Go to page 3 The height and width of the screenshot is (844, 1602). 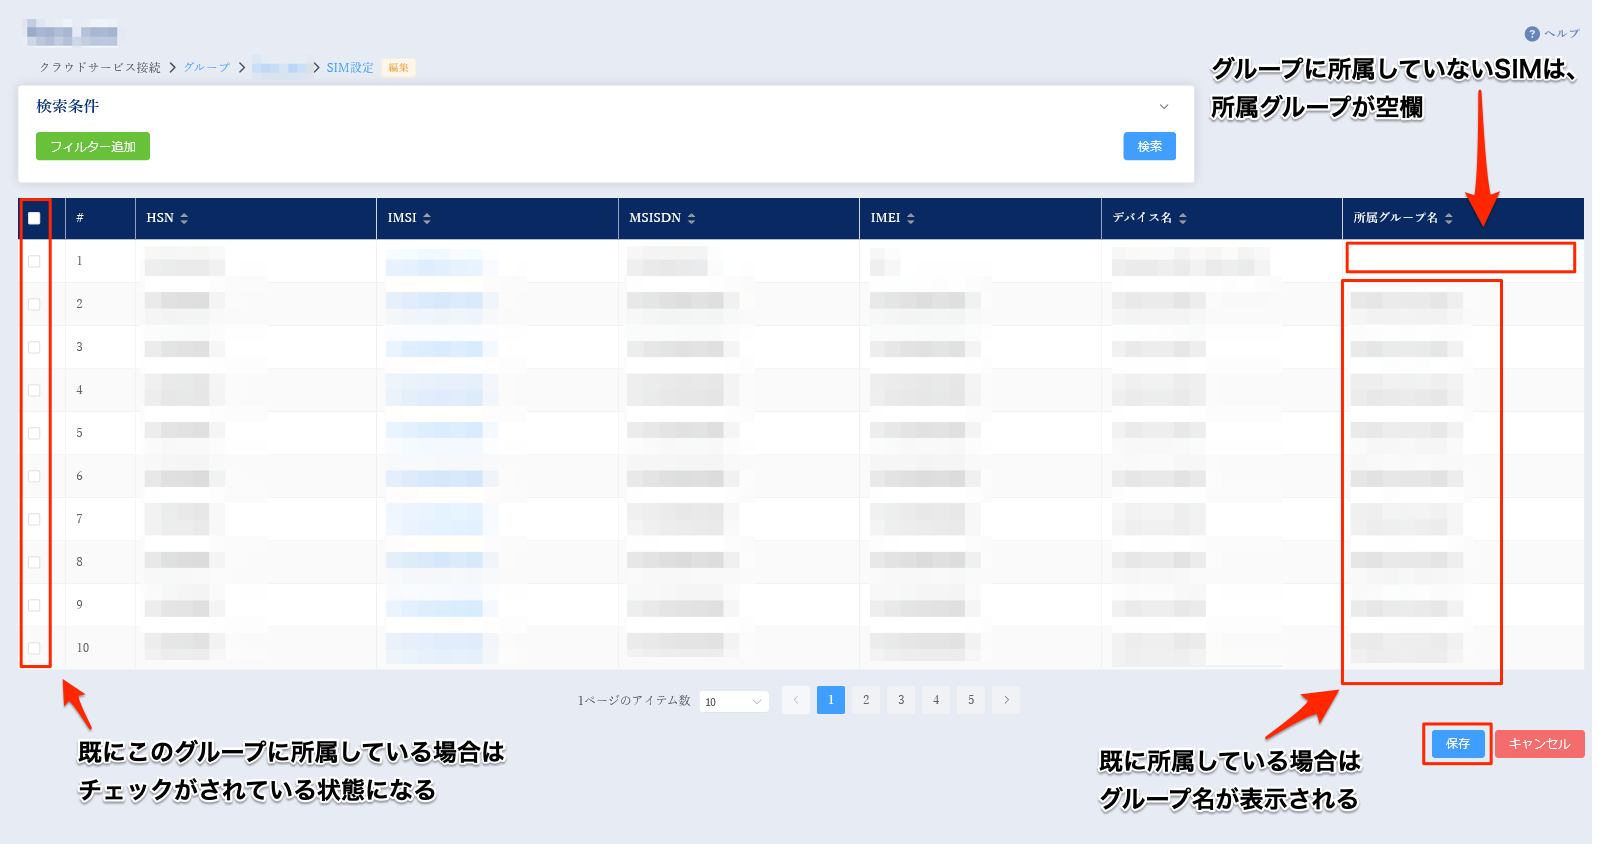(x=901, y=700)
